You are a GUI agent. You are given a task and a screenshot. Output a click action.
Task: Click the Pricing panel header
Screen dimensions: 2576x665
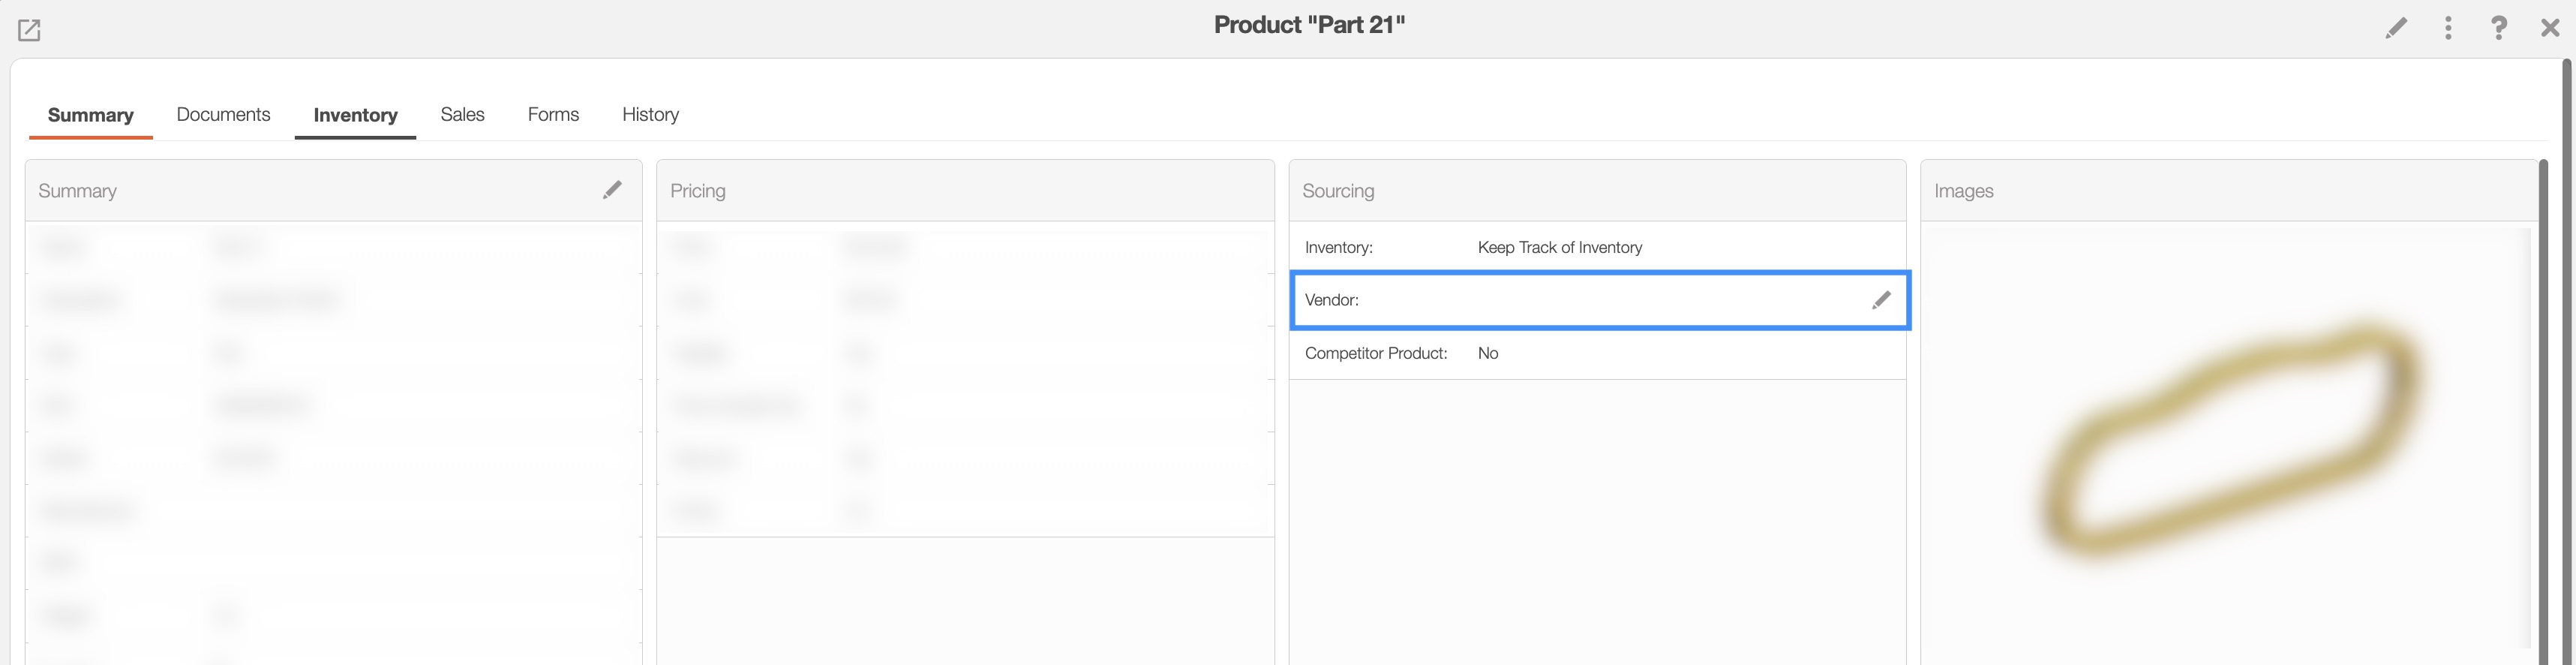point(697,191)
